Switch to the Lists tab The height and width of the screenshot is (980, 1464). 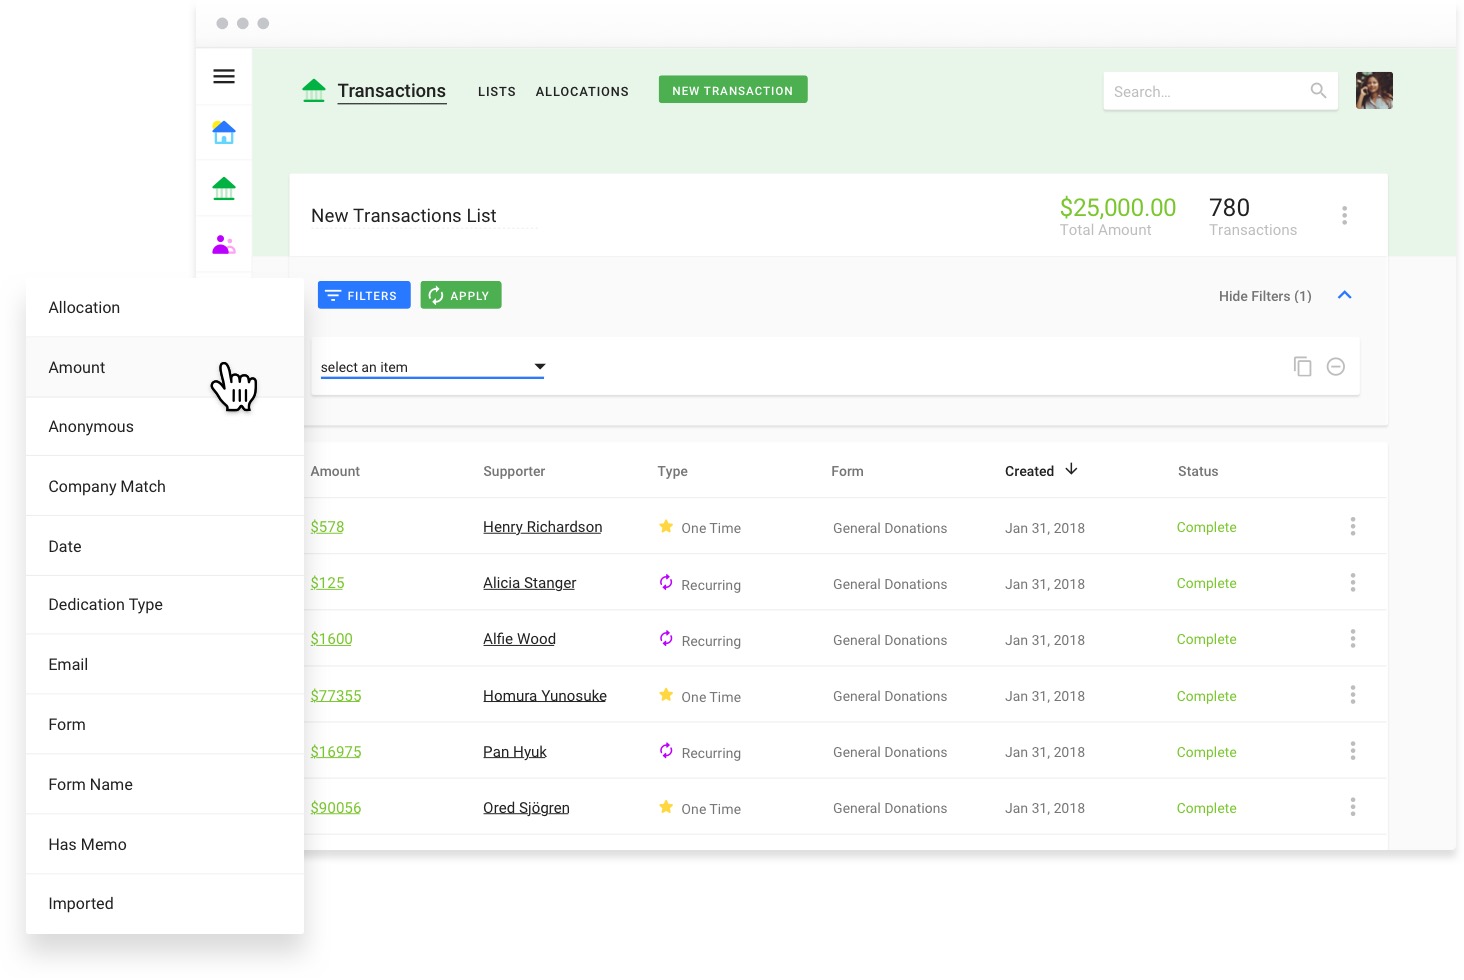point(496,91)
